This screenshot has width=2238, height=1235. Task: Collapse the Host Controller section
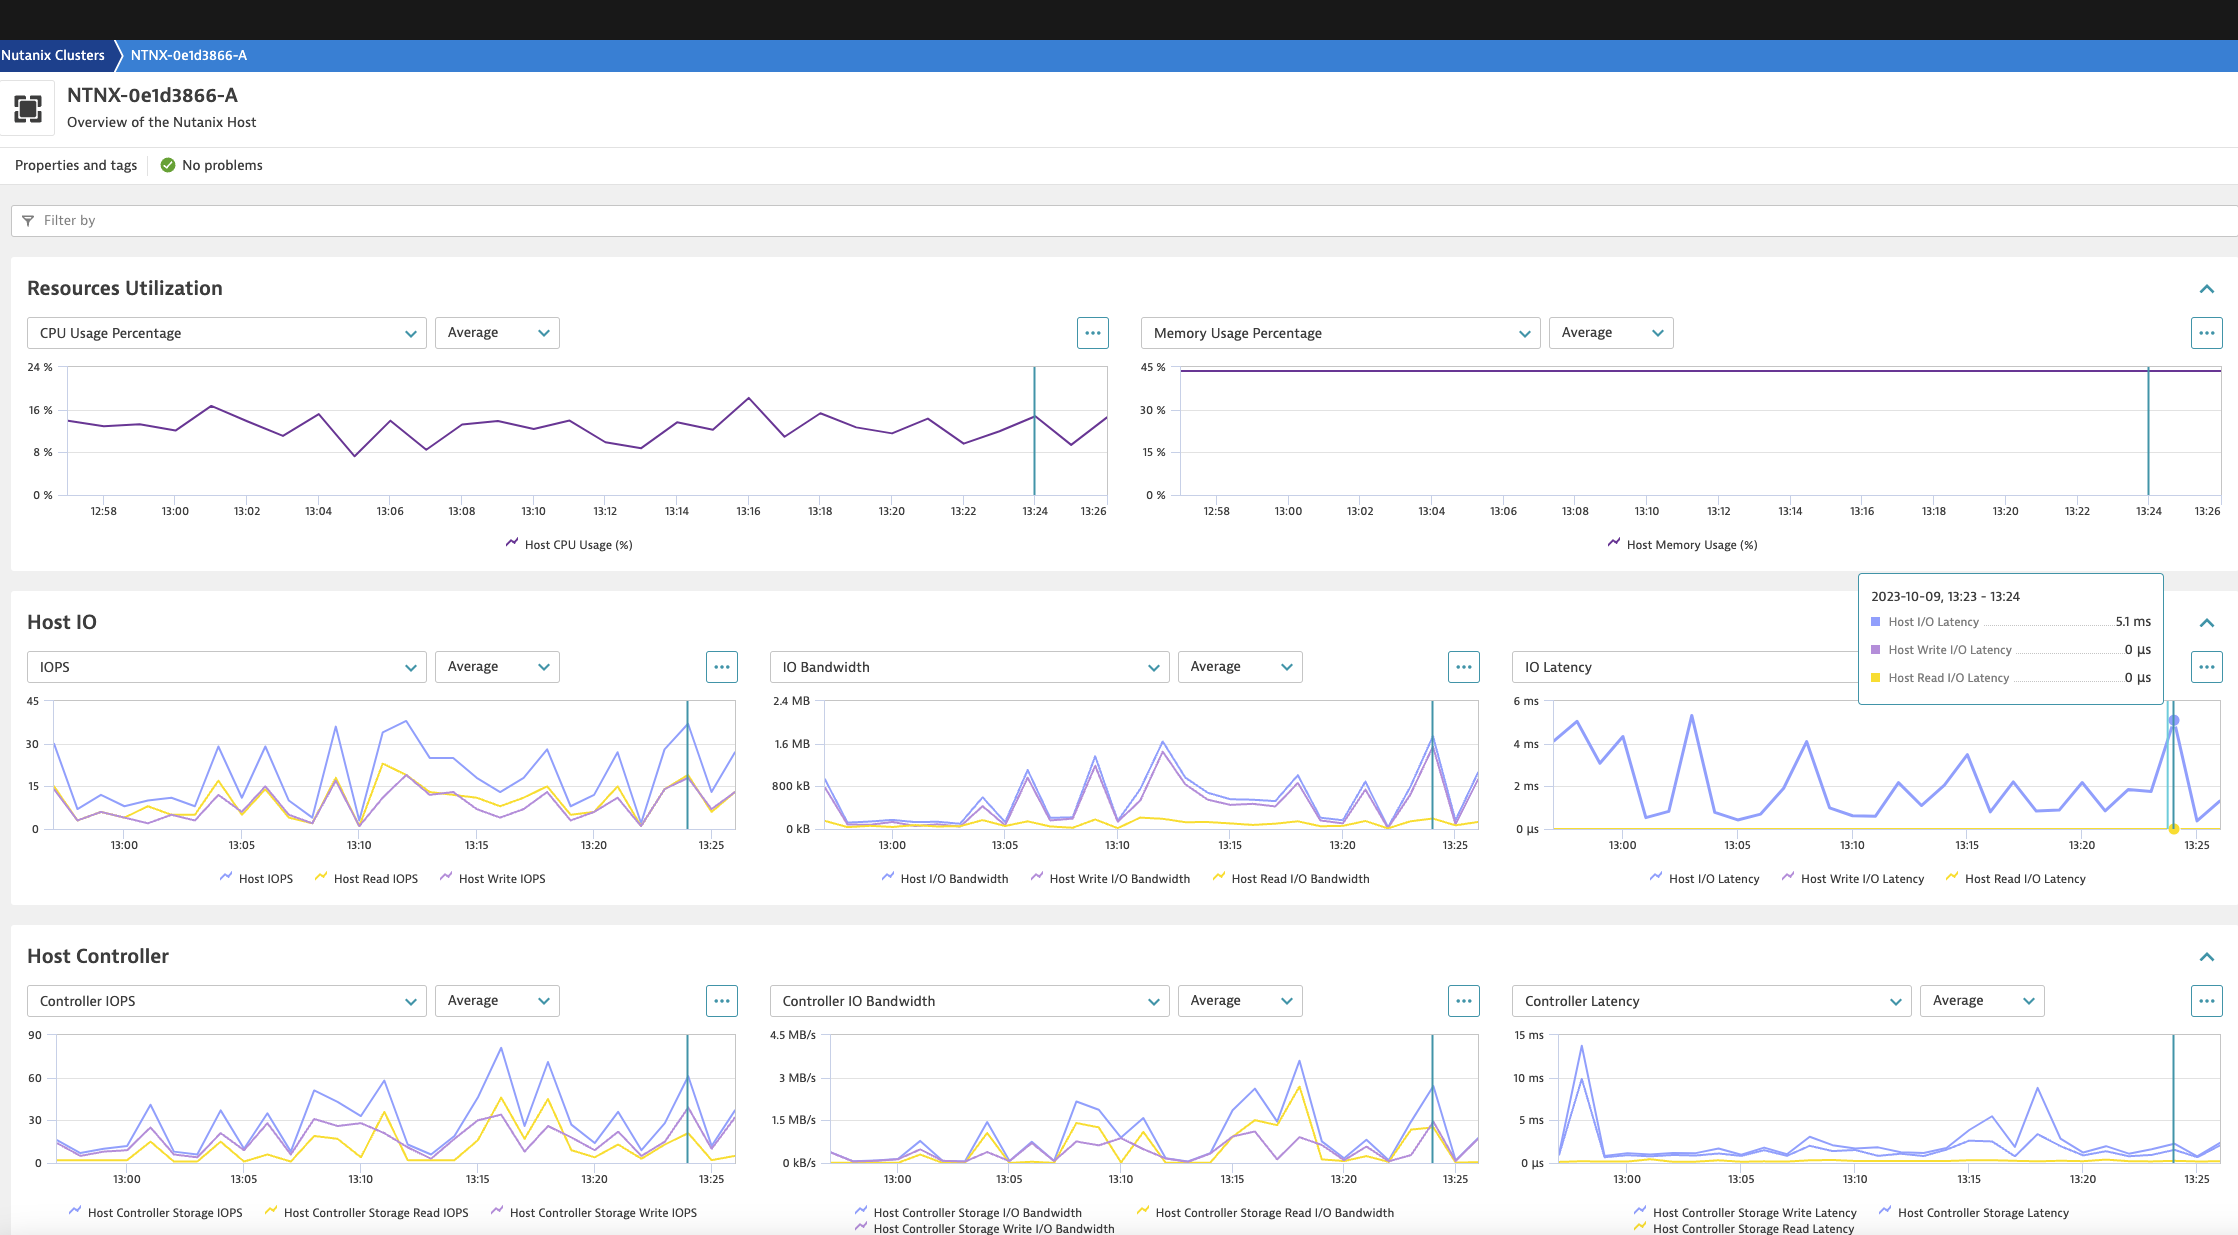point(2206,957)
